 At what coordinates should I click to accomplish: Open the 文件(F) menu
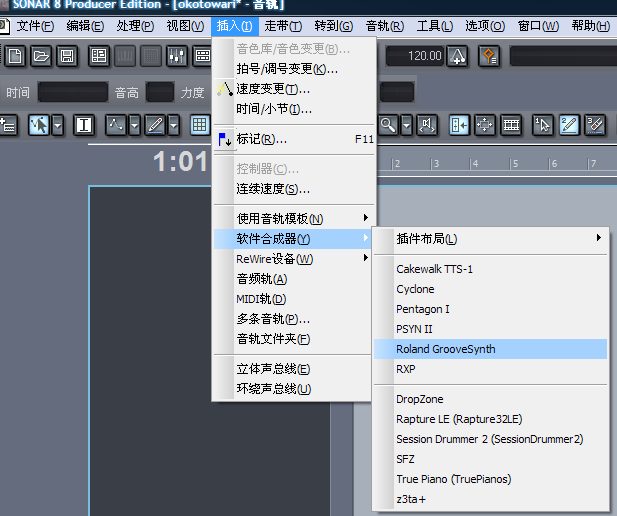tap(35, 26)
